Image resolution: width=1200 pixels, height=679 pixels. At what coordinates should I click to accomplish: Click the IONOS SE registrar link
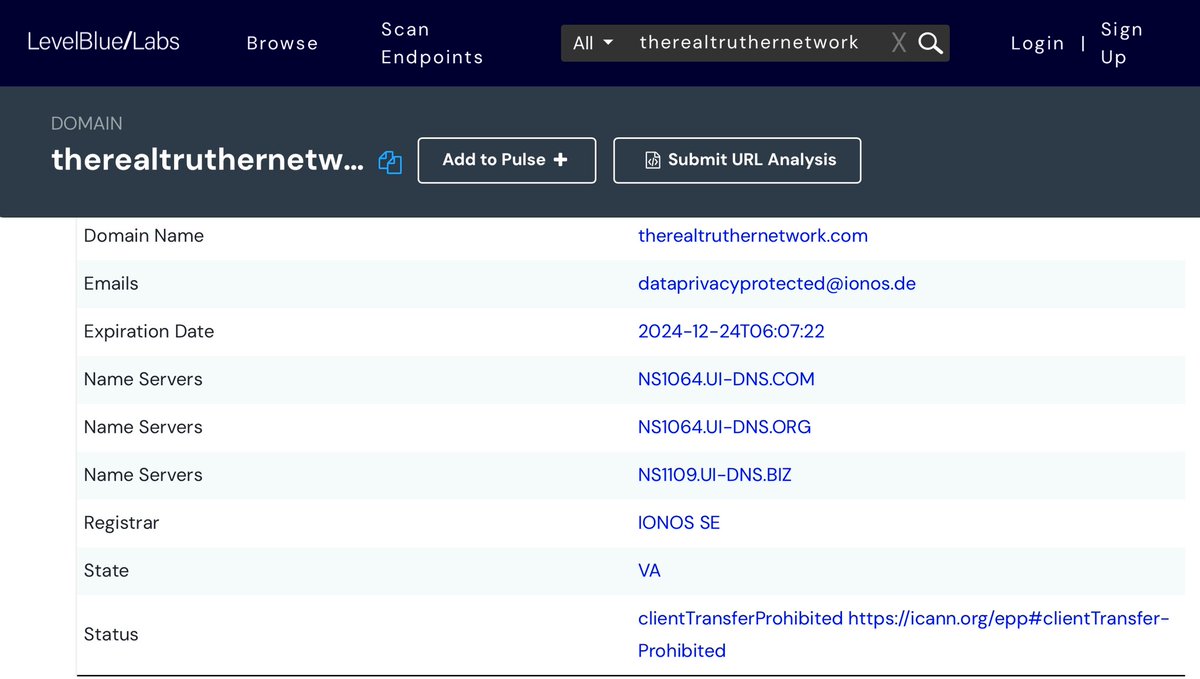[678, 523]
